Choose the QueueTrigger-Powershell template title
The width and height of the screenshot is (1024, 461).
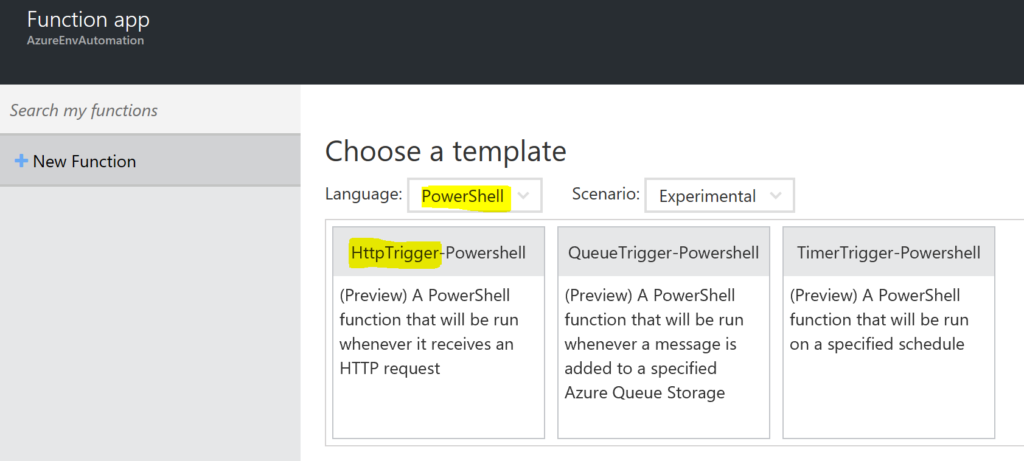[663, 253]
